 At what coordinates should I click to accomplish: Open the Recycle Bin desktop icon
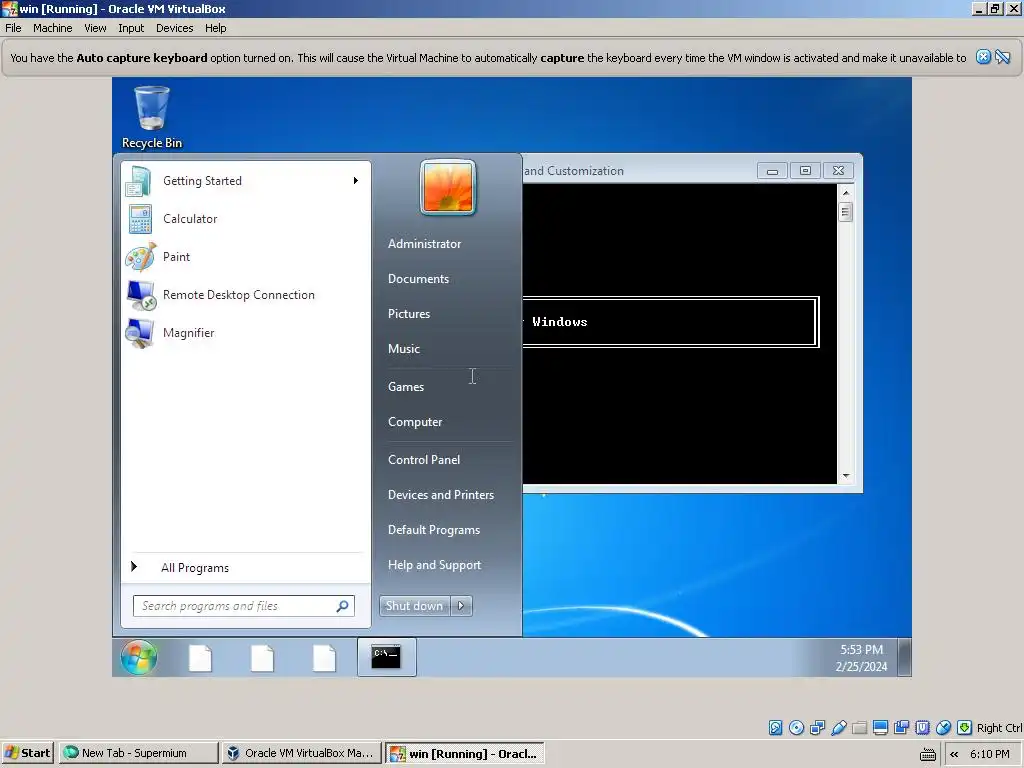152,117
